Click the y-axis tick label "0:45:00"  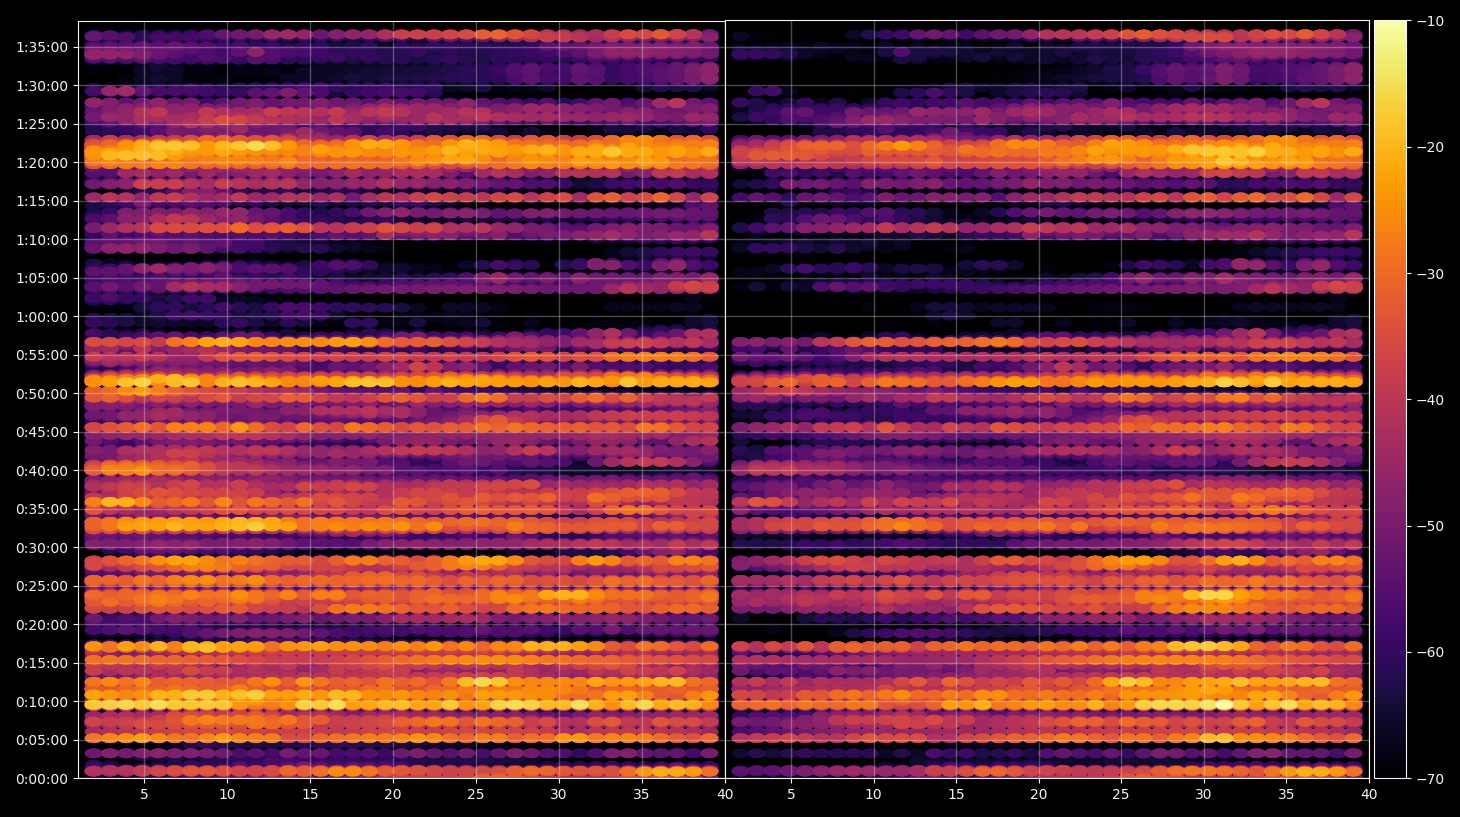[42, 432]
